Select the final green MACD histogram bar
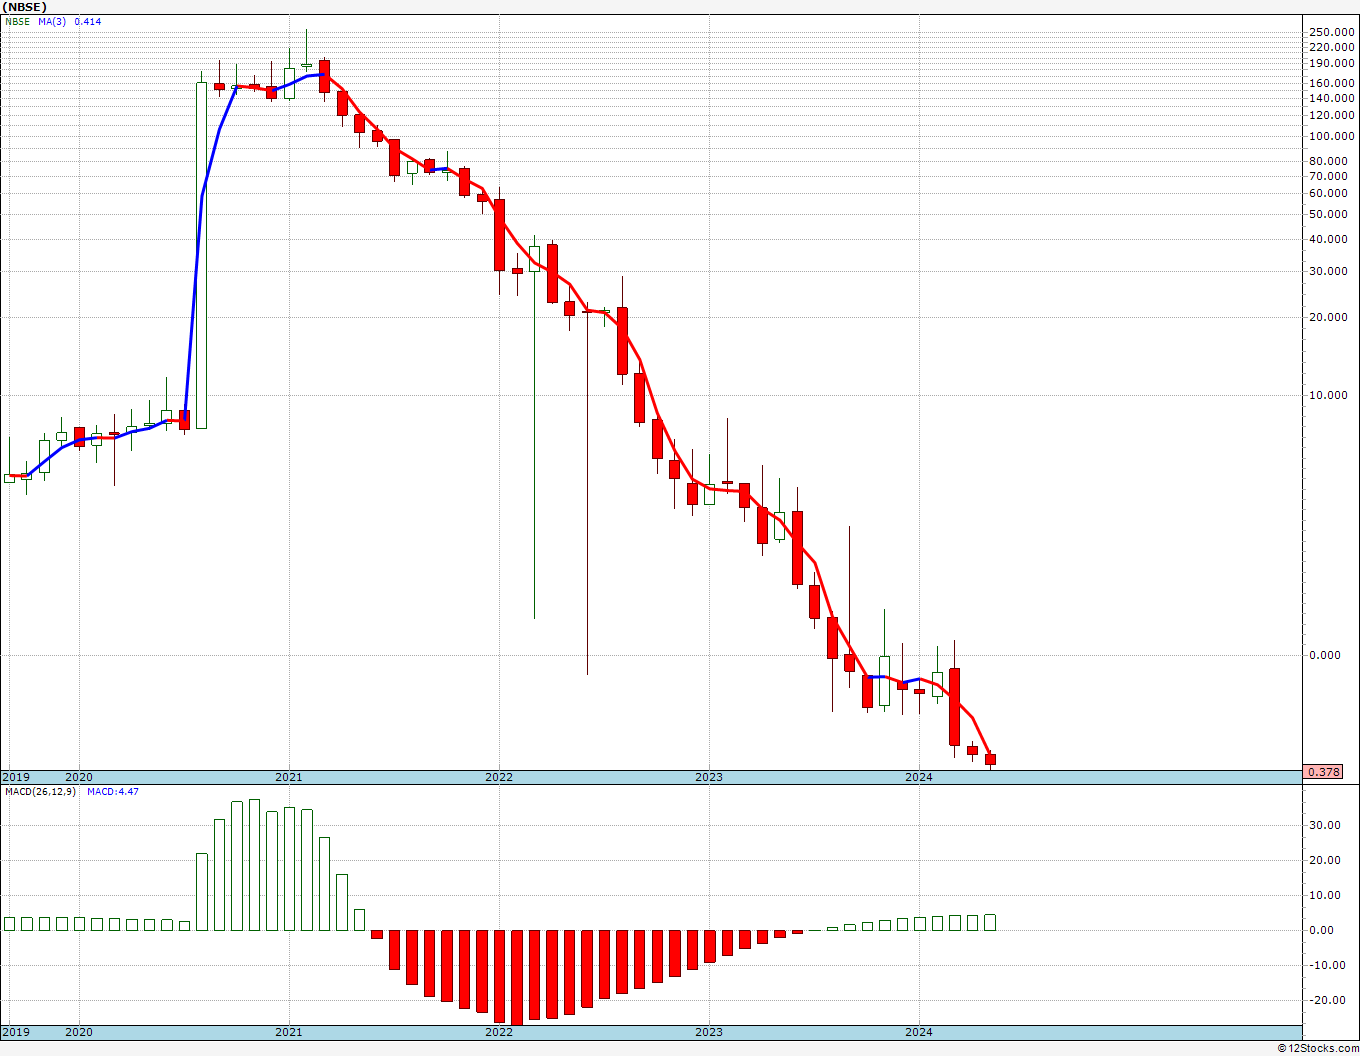The height and width of the screenshot is (1056, 1360). [990, 922]
